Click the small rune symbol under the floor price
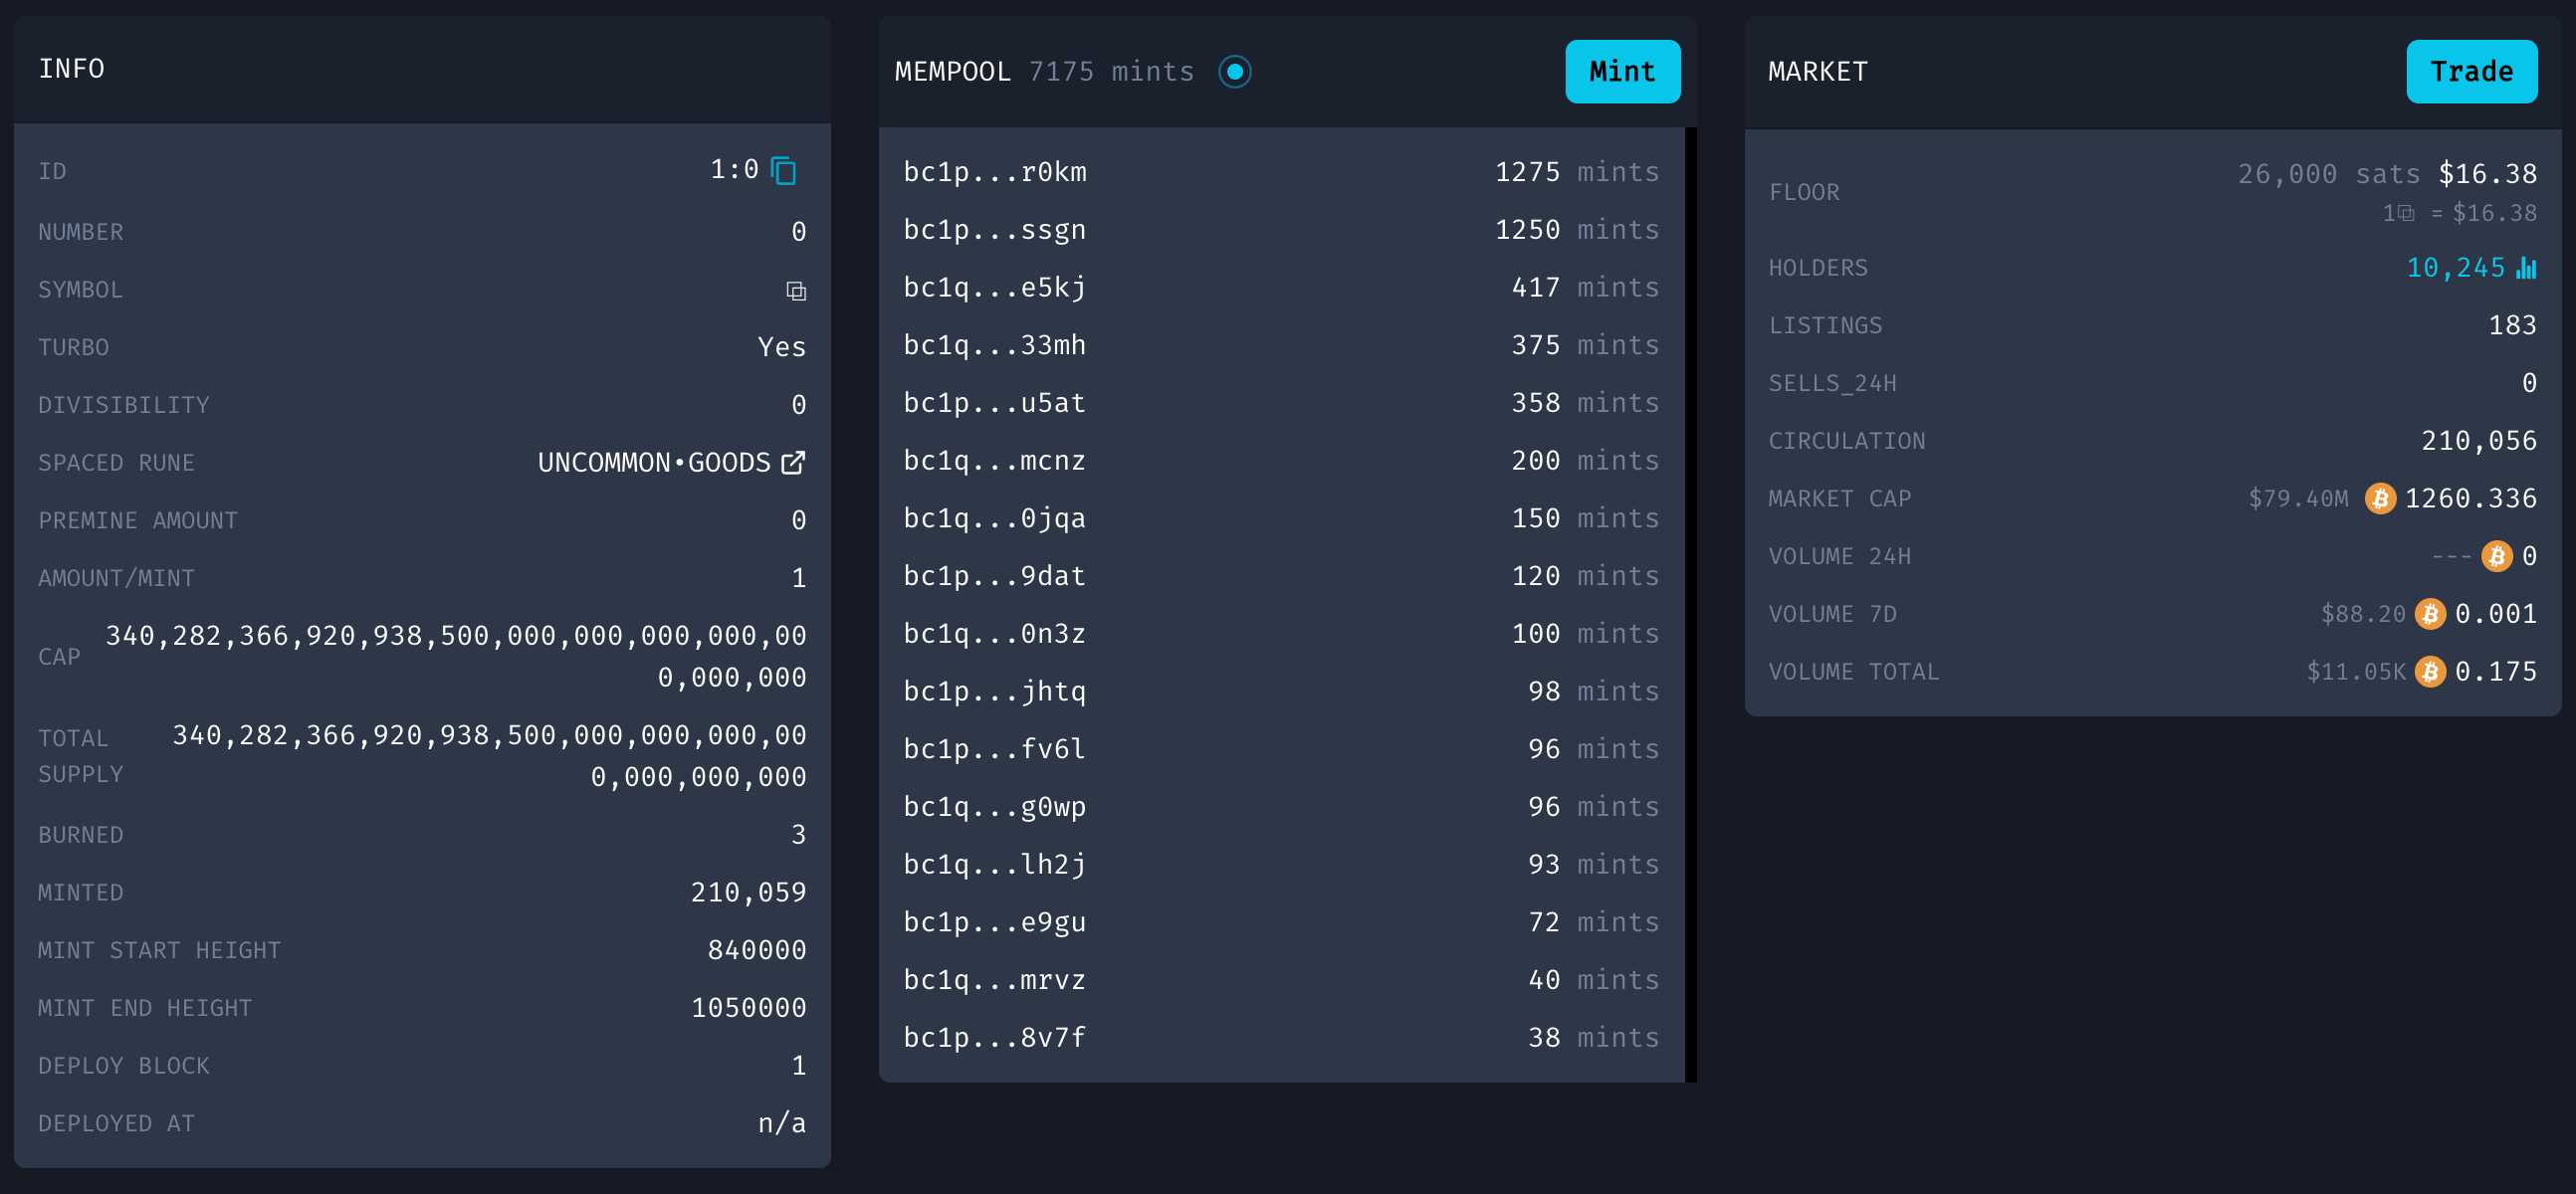 2405,213
